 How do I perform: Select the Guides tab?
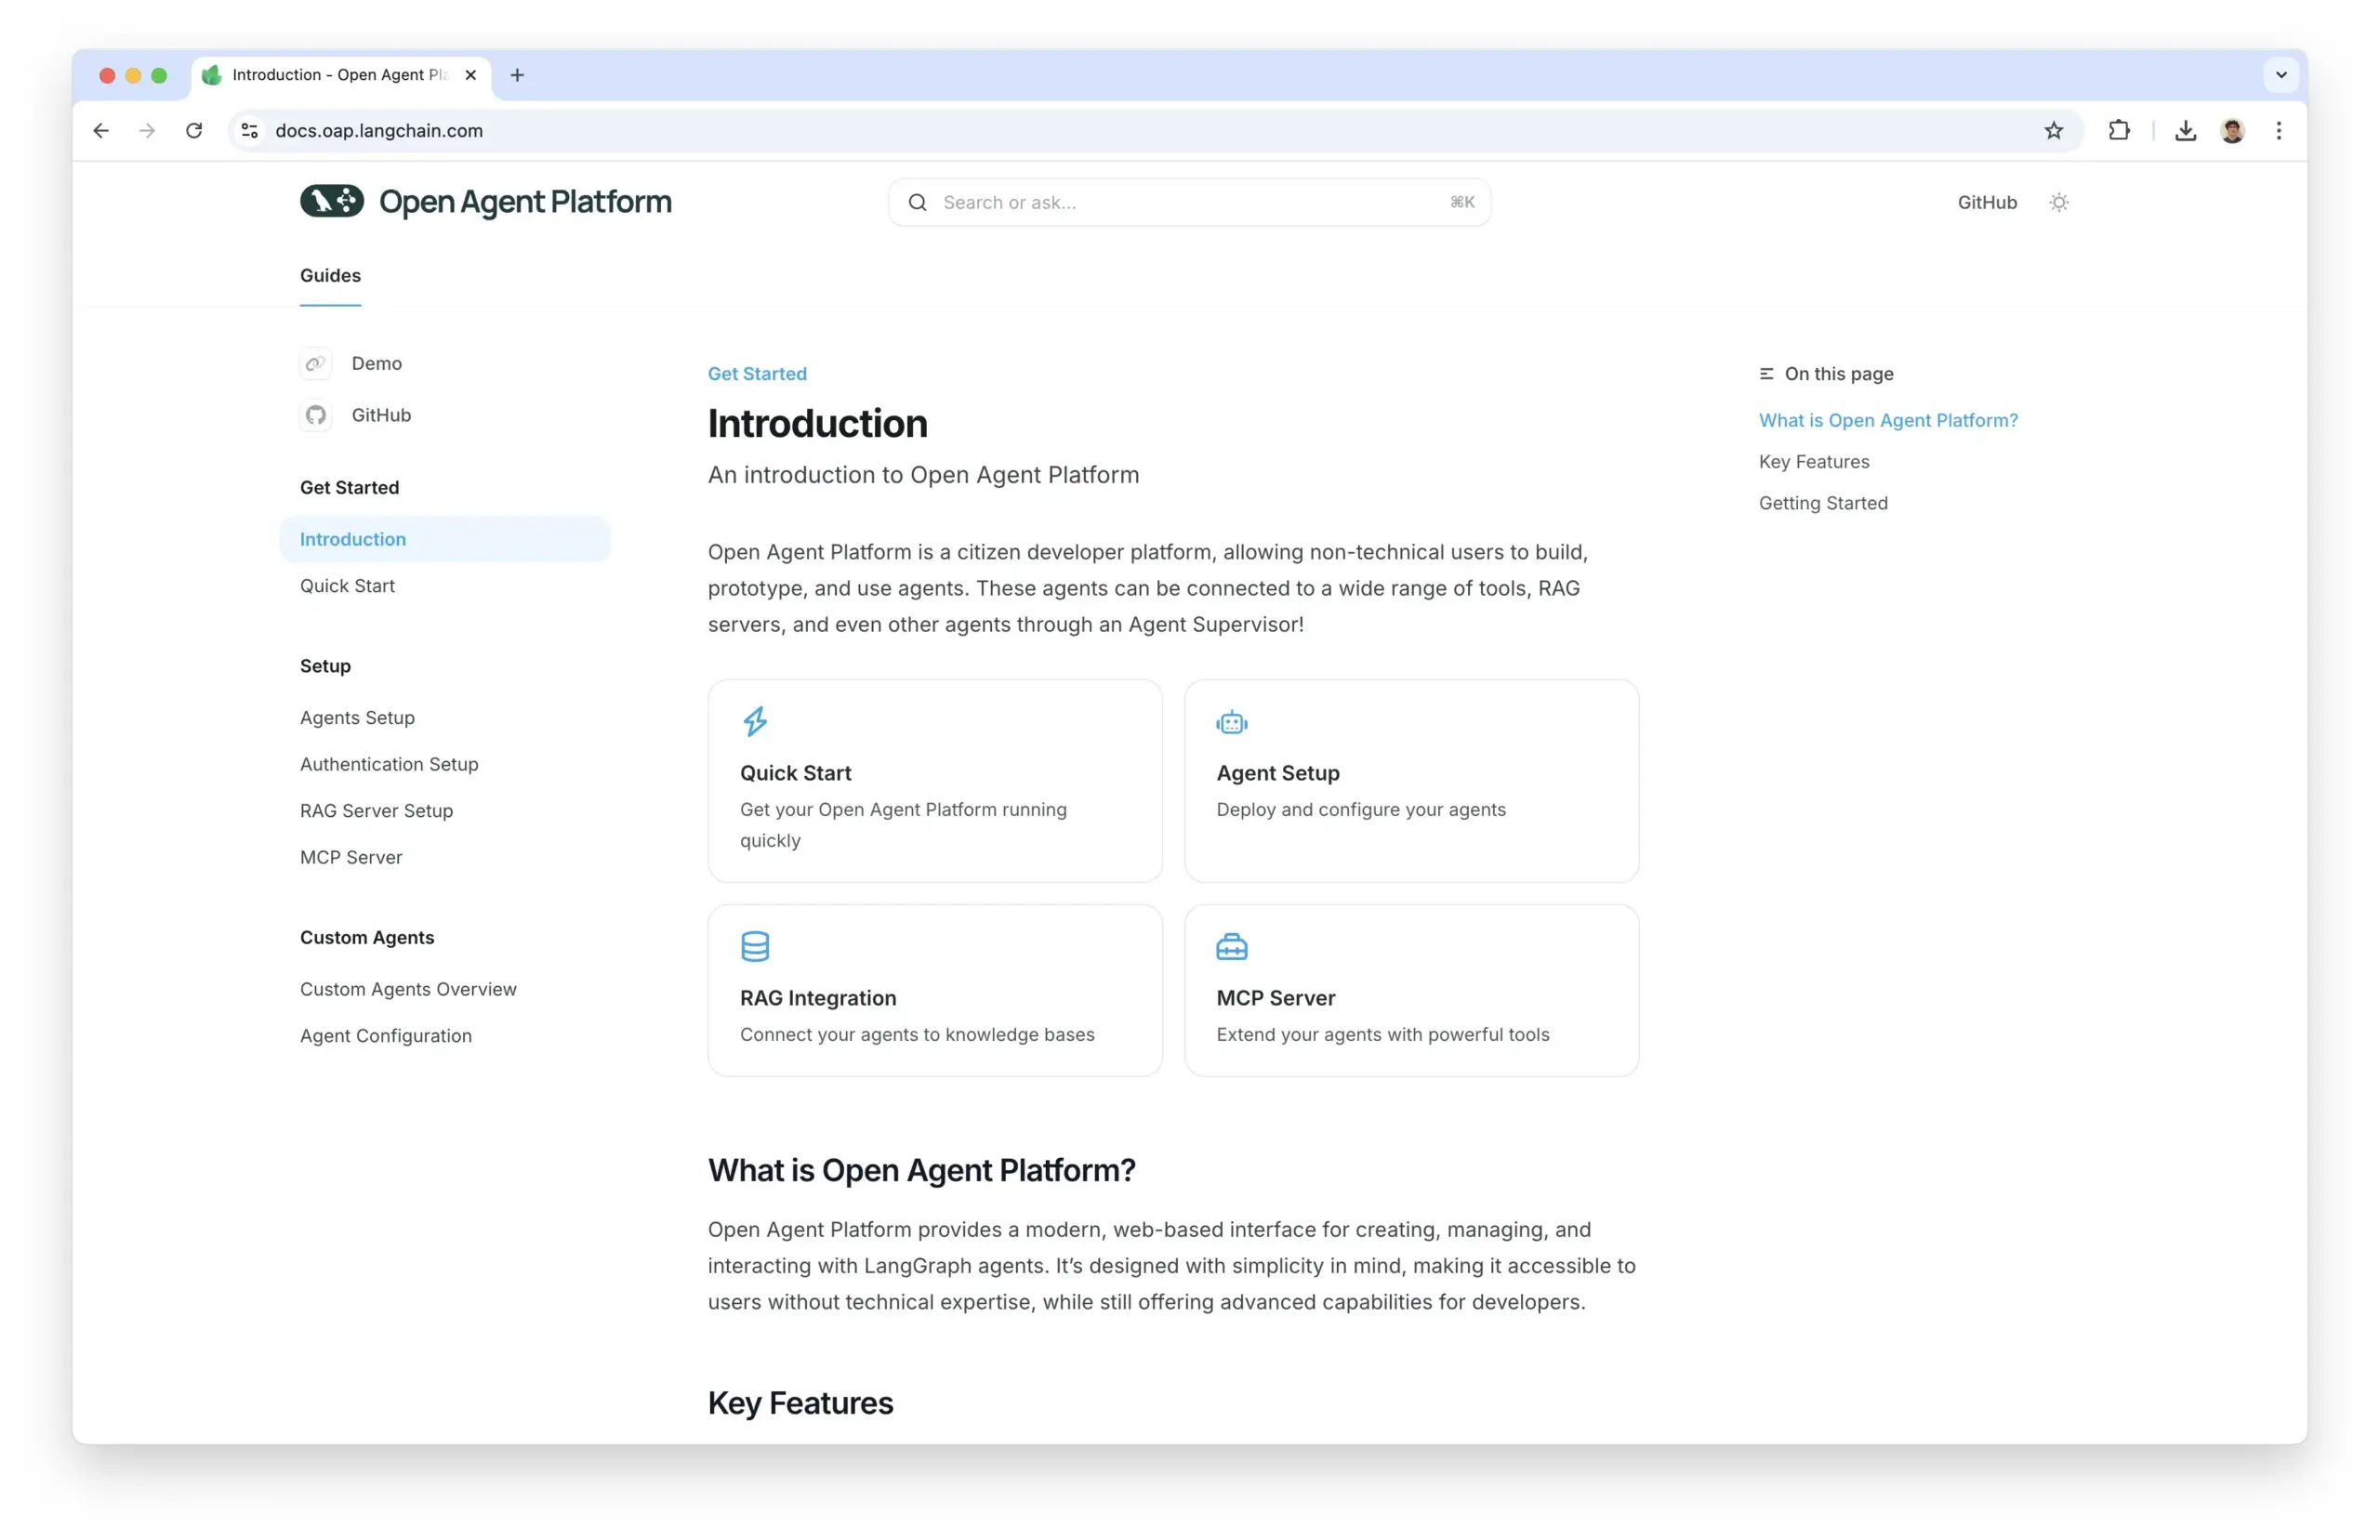(330, 275)
